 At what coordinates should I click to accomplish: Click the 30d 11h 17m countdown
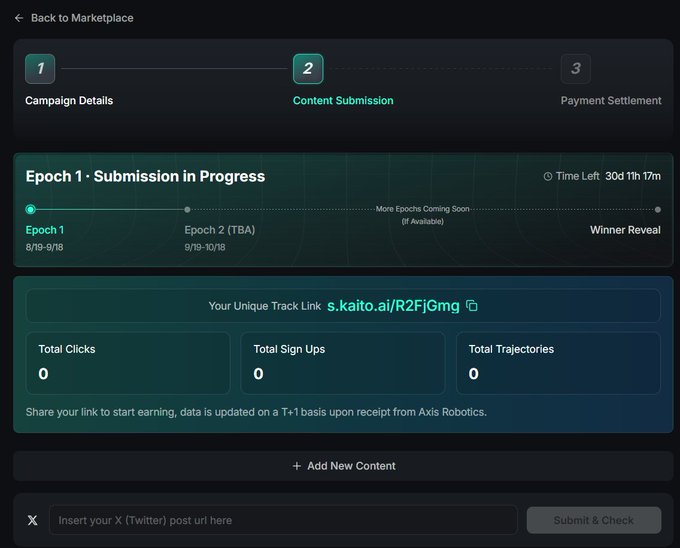[633, 176]
